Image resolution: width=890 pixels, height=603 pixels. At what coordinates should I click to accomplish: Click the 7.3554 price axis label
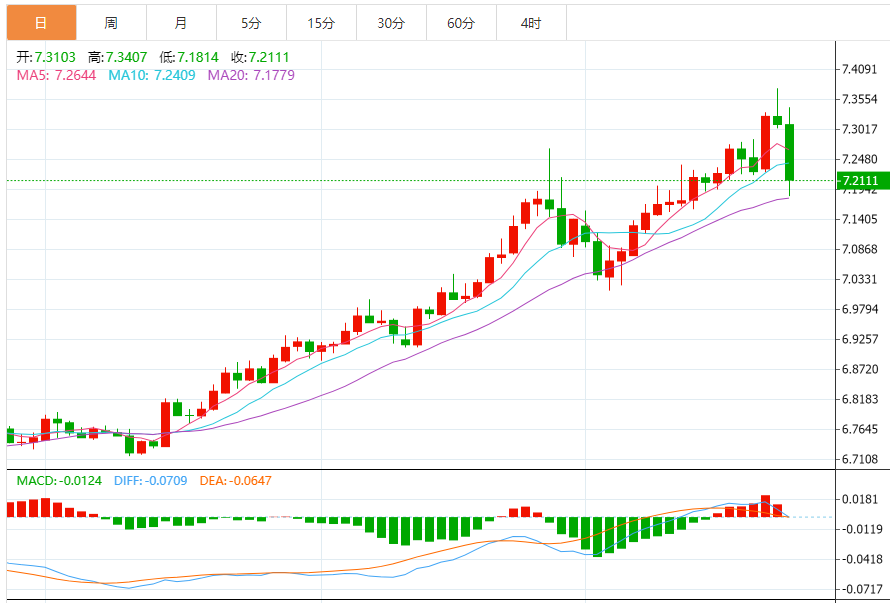pyautogui.click(x=860, y=99)
